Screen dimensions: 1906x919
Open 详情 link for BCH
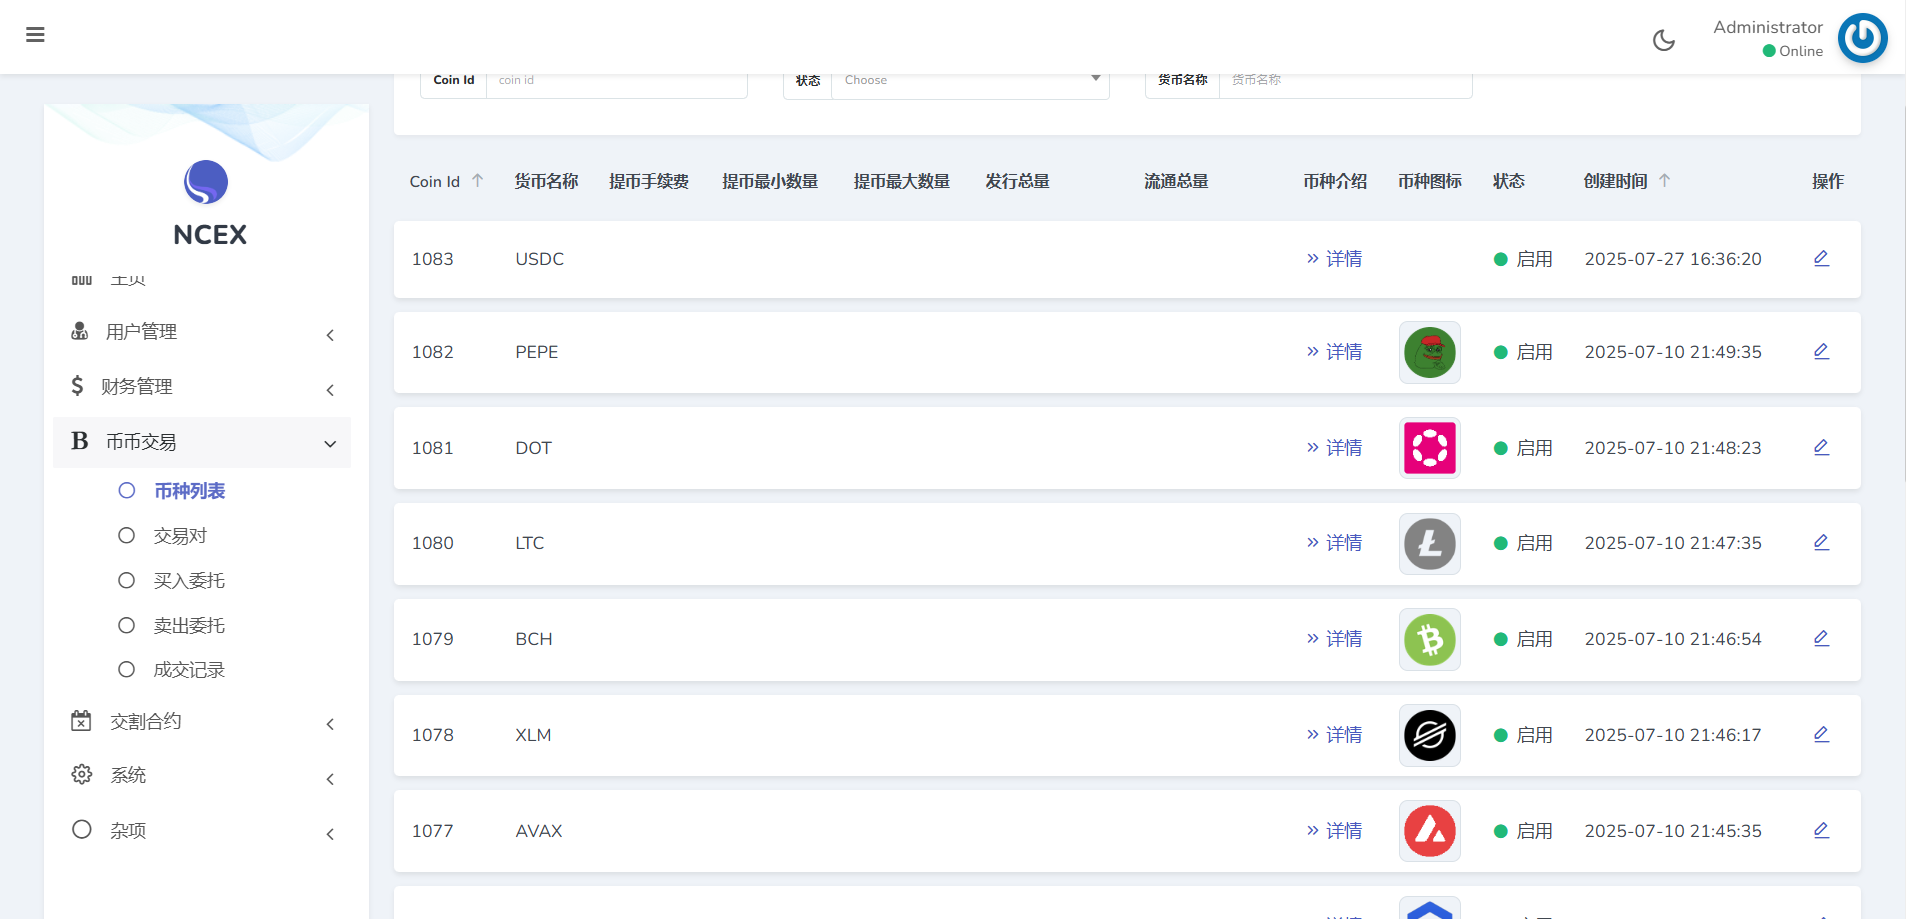point(1334,639)
